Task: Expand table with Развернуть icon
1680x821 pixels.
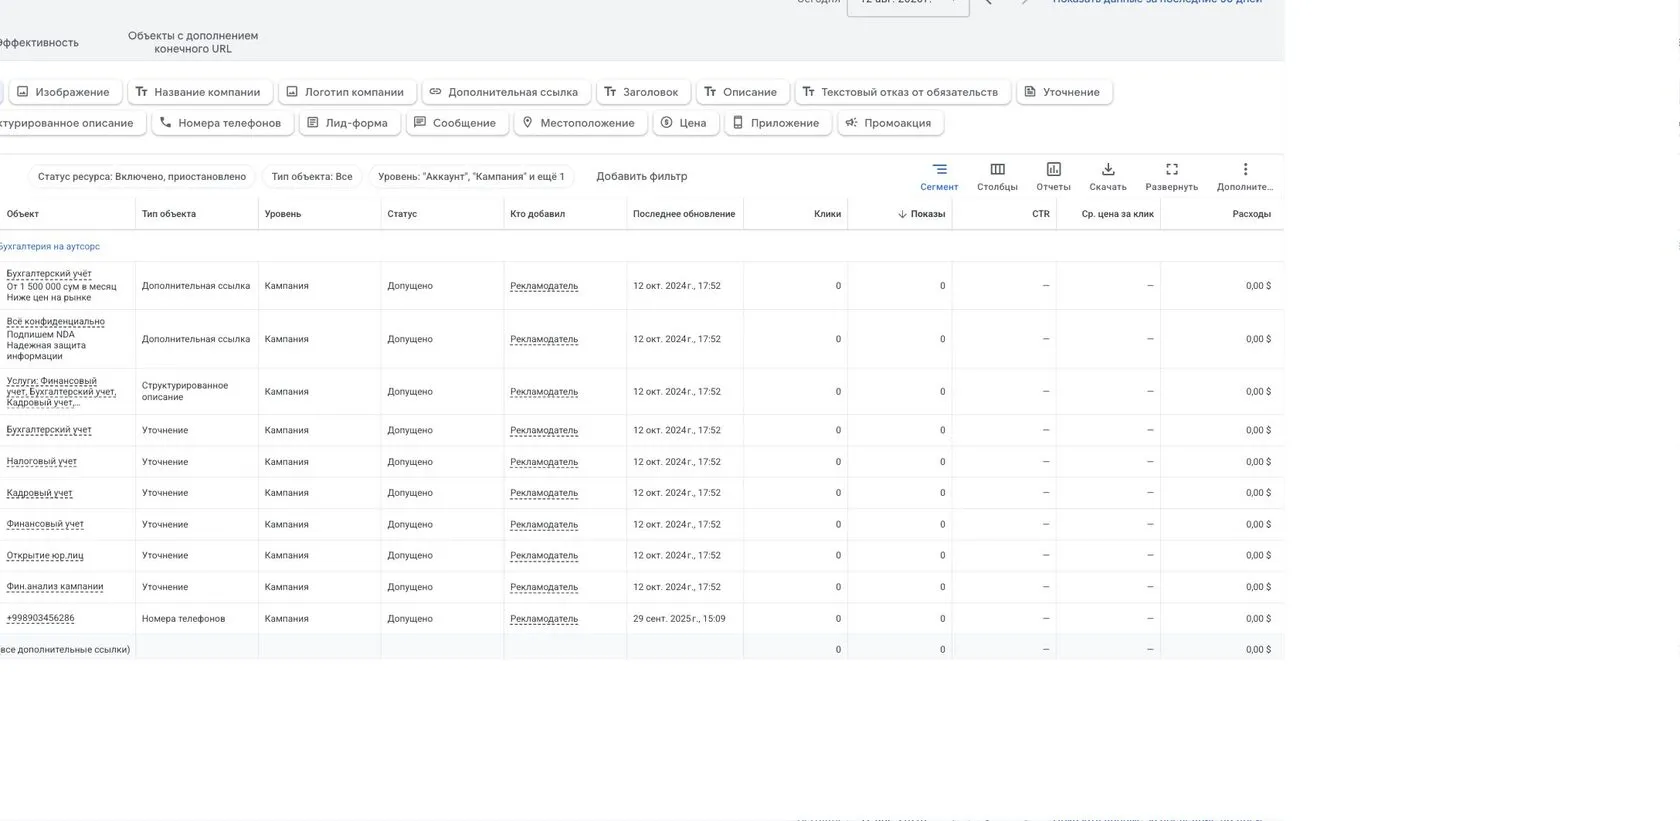Action: click(x=1171, y=176)
